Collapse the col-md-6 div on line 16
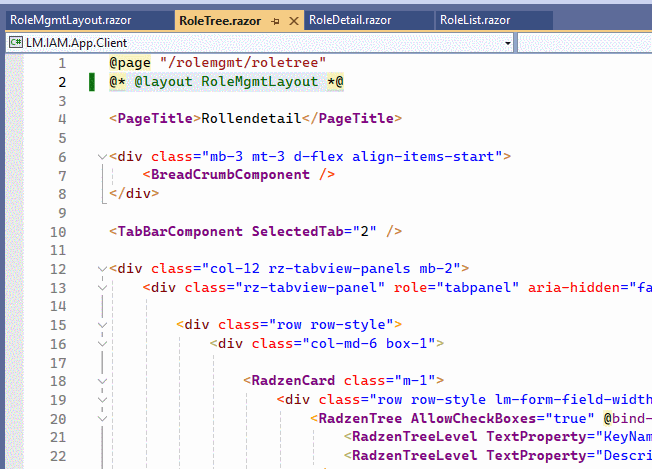Screen dimensions: 652x469 (x=102, y=344)
